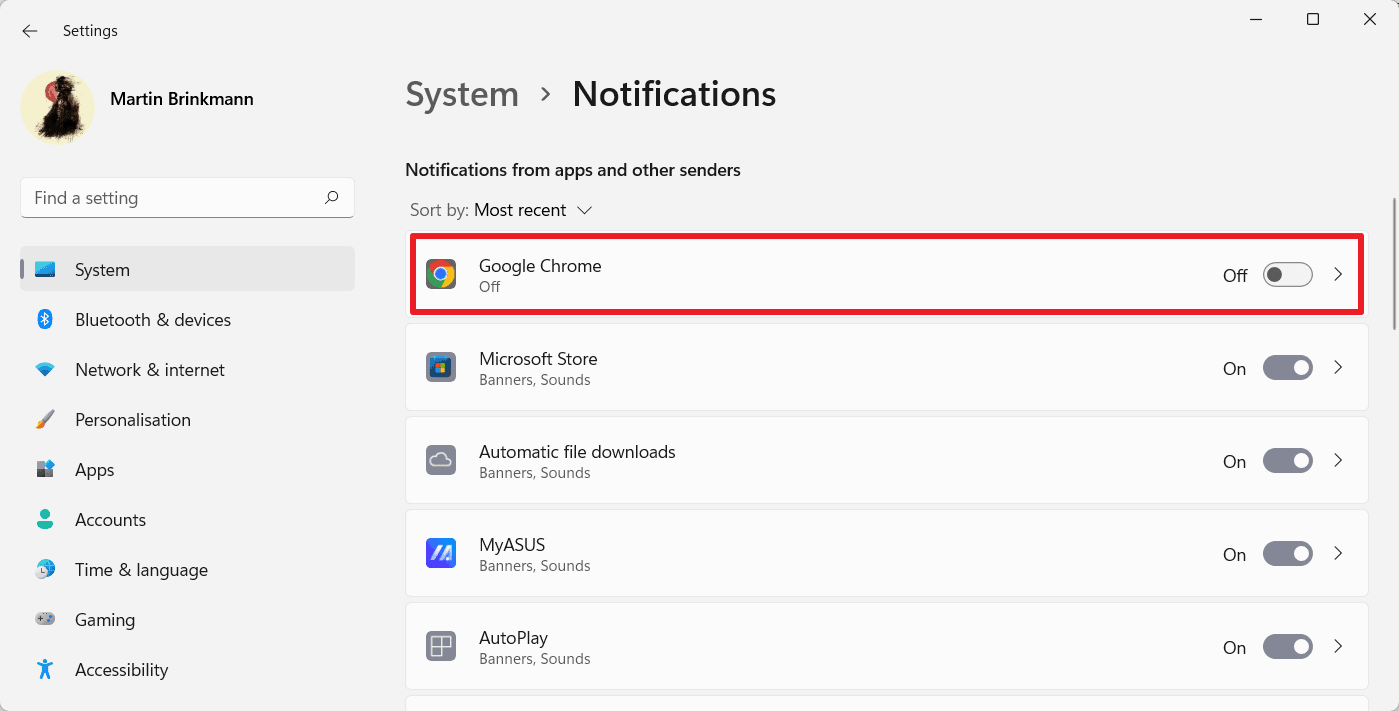Open the Sort by dropdown

coord(532,210)
